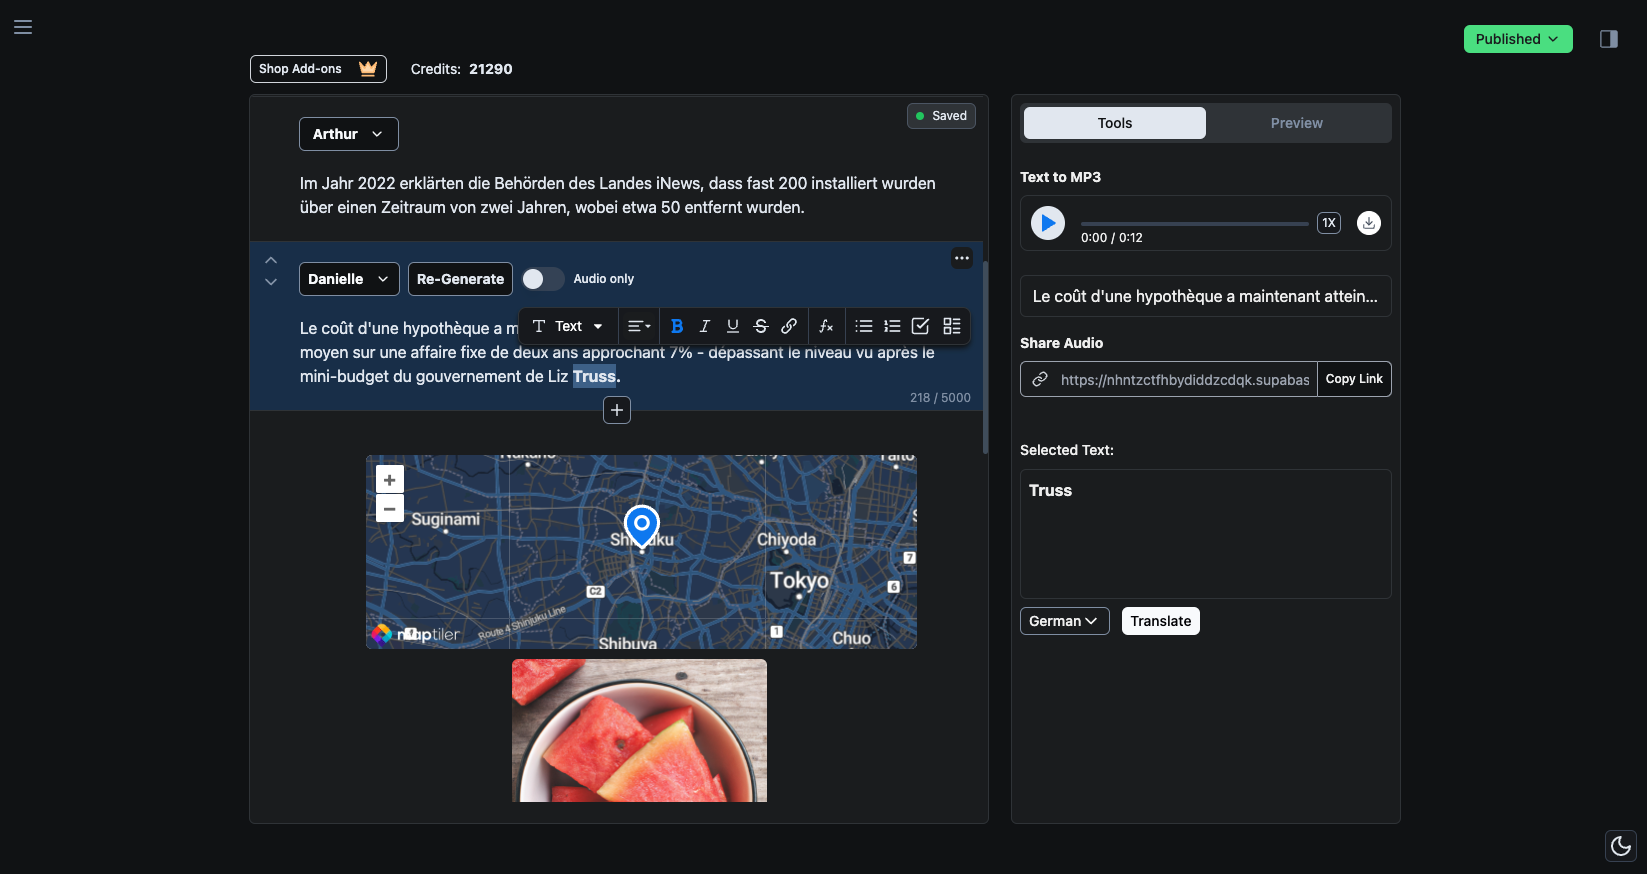Screen dimensions: 1647x874
Task: Open the Published status dropdown
Action: pos(1518,39)
